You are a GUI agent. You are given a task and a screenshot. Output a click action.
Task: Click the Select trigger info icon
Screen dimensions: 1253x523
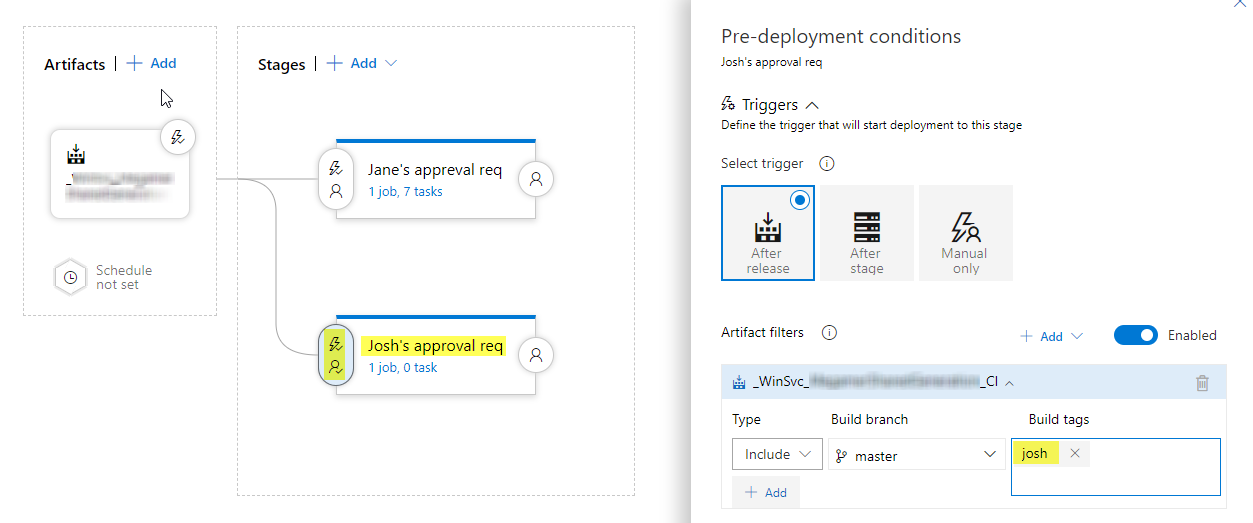coord(827,163)
